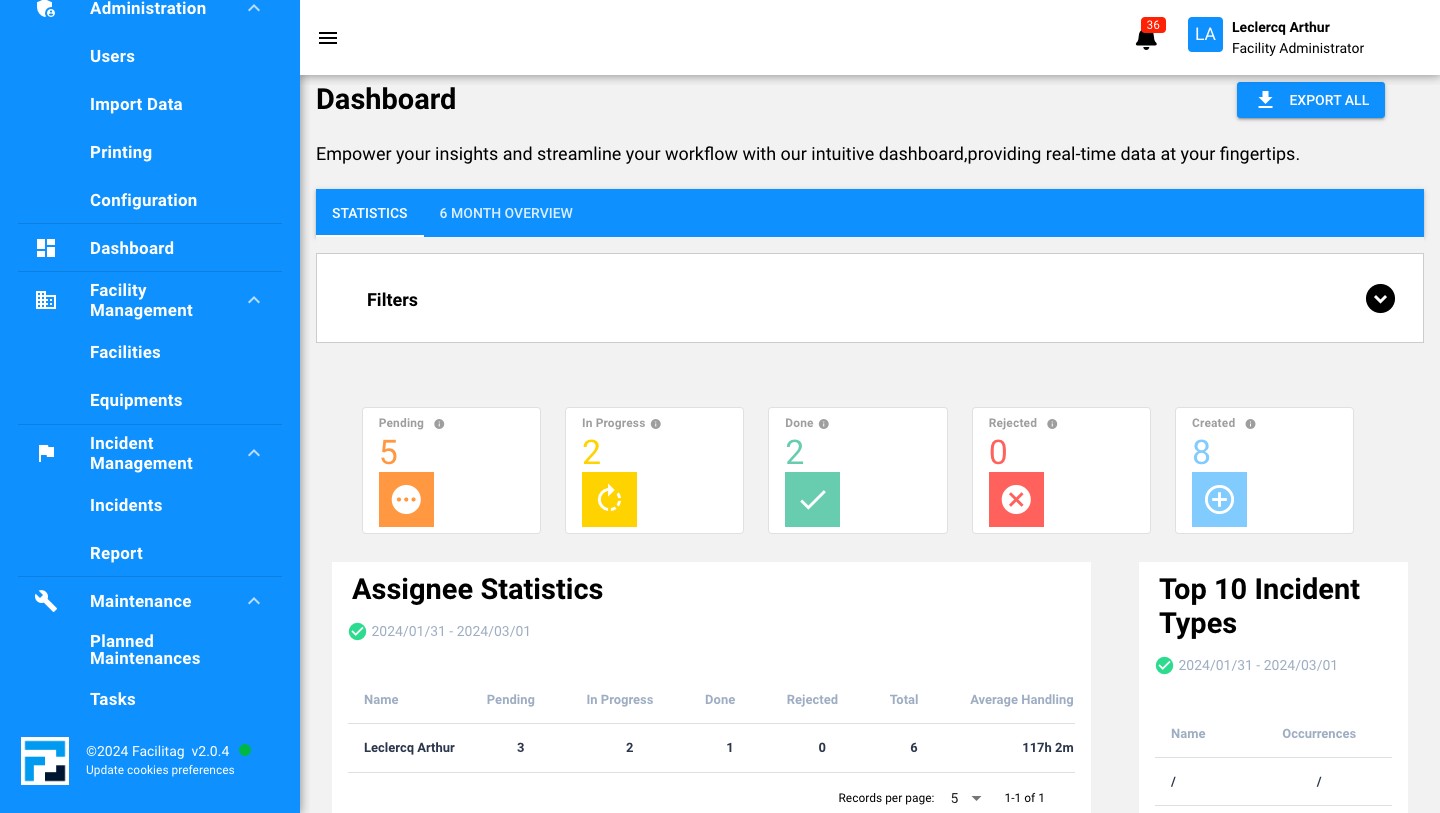Open the Records per page dropdown
The image size is (1440, 813).
coord(966,798)
